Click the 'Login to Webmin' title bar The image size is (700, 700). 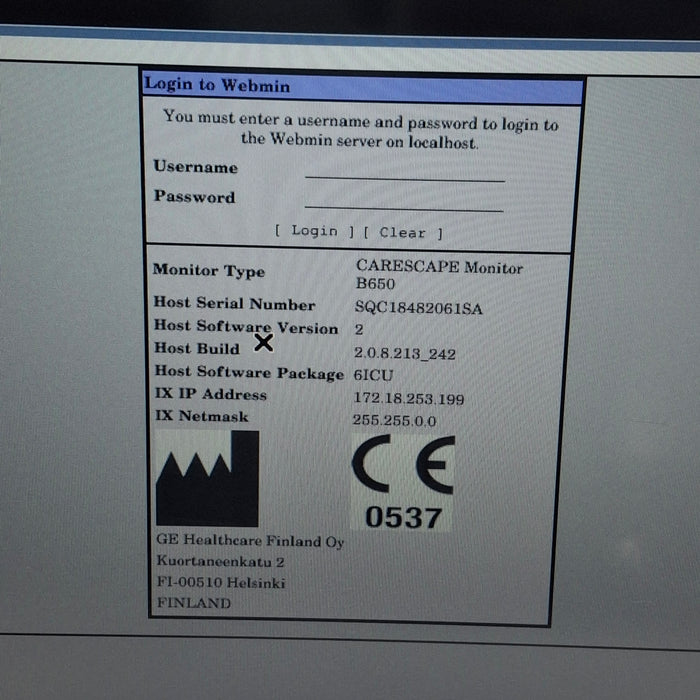[362, 86]
